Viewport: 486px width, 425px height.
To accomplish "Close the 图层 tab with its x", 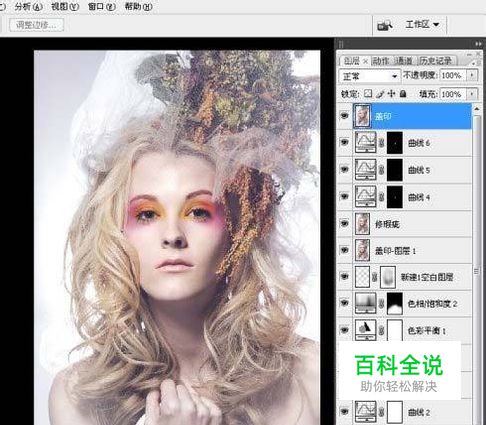I will 365,61.
